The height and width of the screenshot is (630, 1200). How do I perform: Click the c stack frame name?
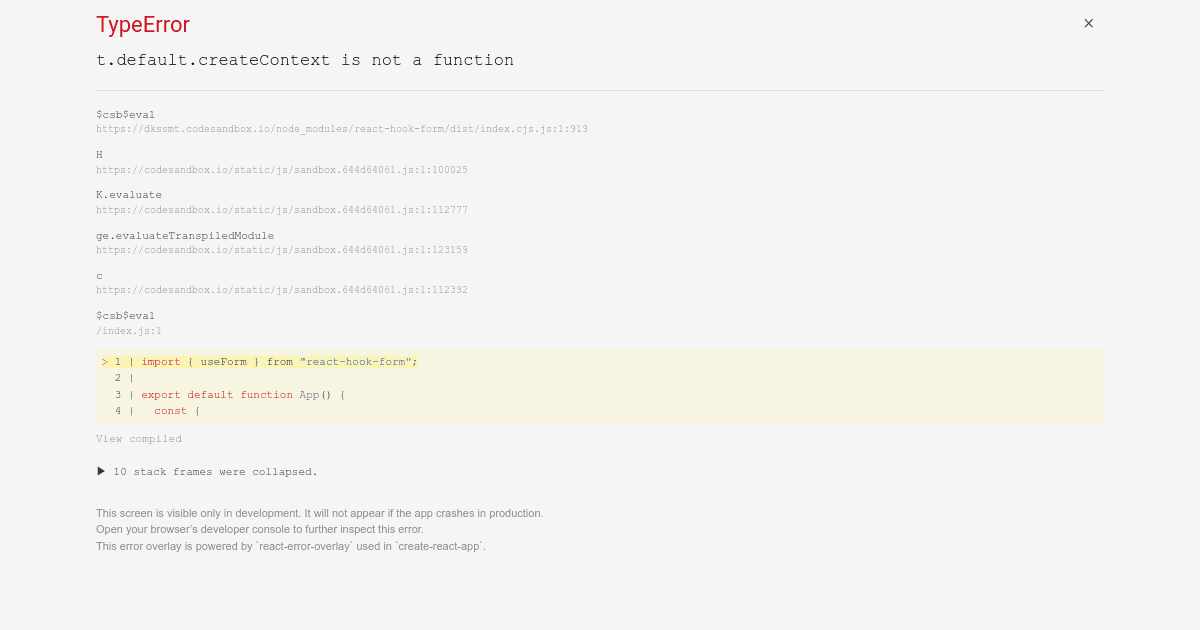(x=99, y=276)
